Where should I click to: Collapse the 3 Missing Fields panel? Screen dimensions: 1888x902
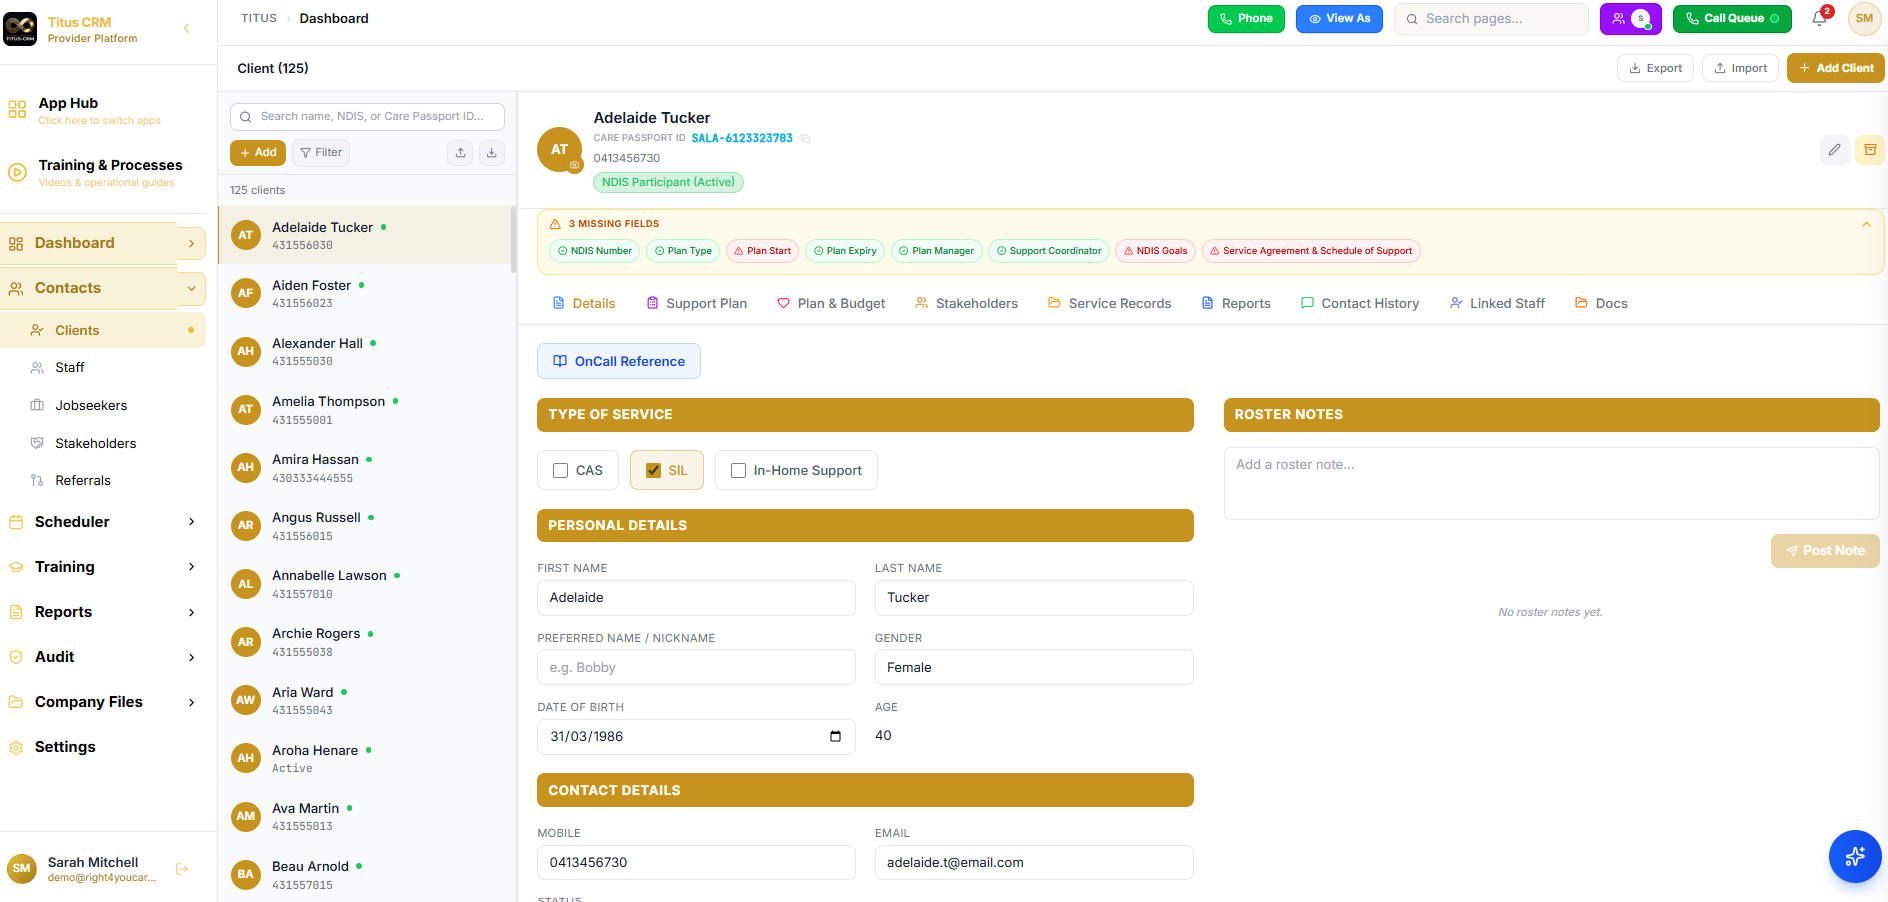pyautogui.click(x=1866, y=225)
